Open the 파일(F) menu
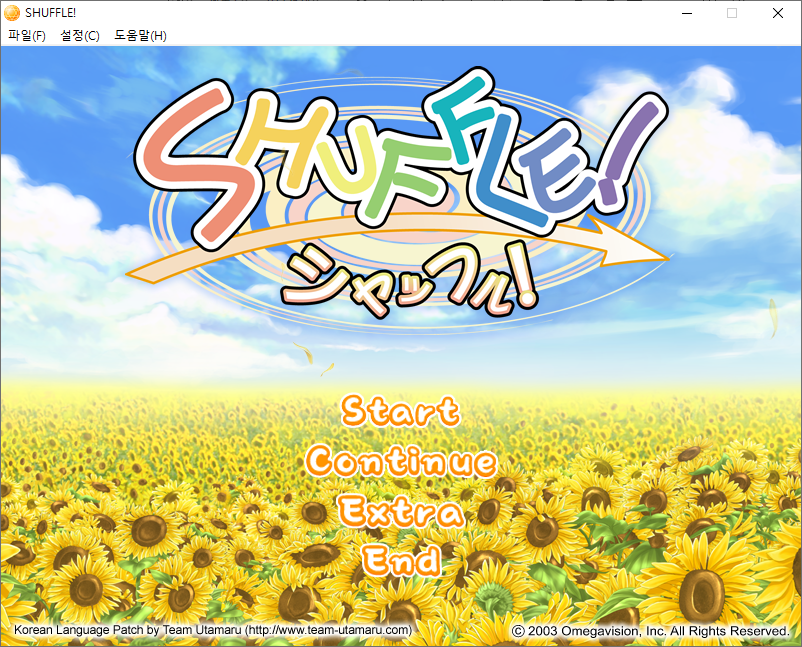 (x=27, y=36)
